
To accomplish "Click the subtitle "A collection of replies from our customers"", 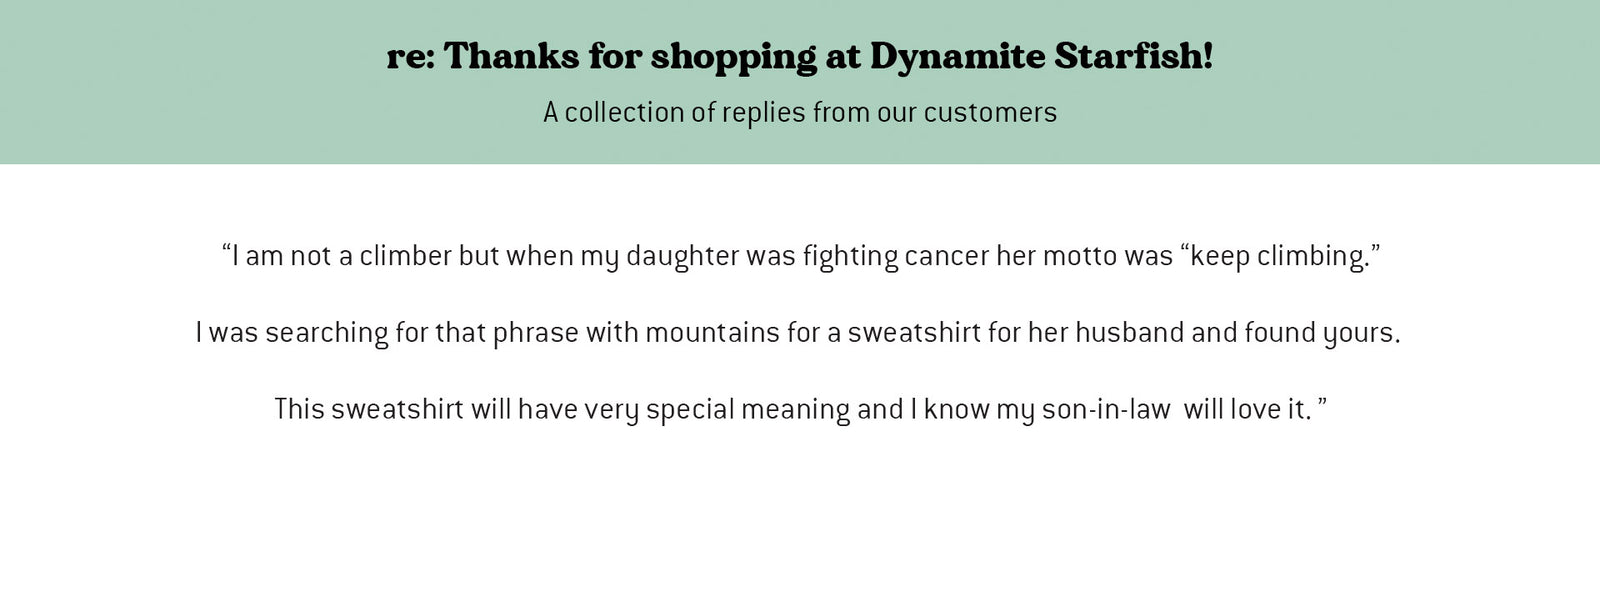I will tap(799, 112).
